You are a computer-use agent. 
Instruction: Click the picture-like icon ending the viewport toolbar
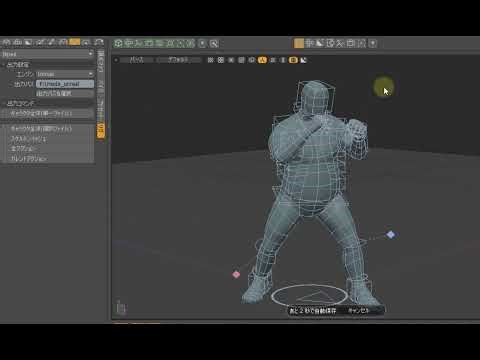pyautogui.click(x=303, y=60)
